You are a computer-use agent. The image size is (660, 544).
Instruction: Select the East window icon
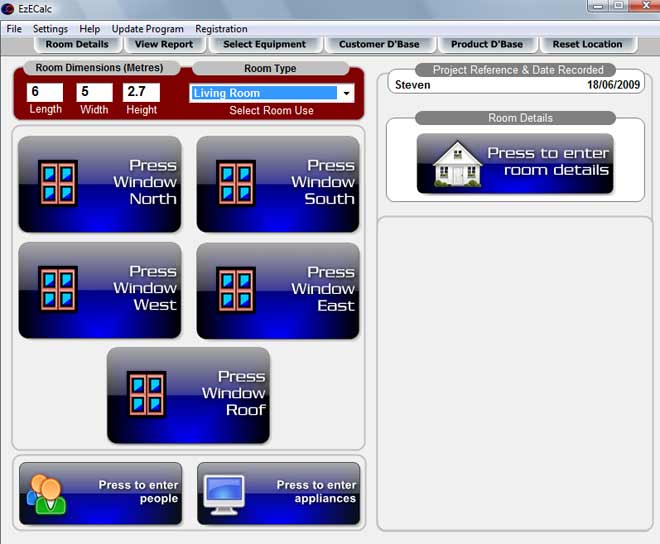[236, 288]
